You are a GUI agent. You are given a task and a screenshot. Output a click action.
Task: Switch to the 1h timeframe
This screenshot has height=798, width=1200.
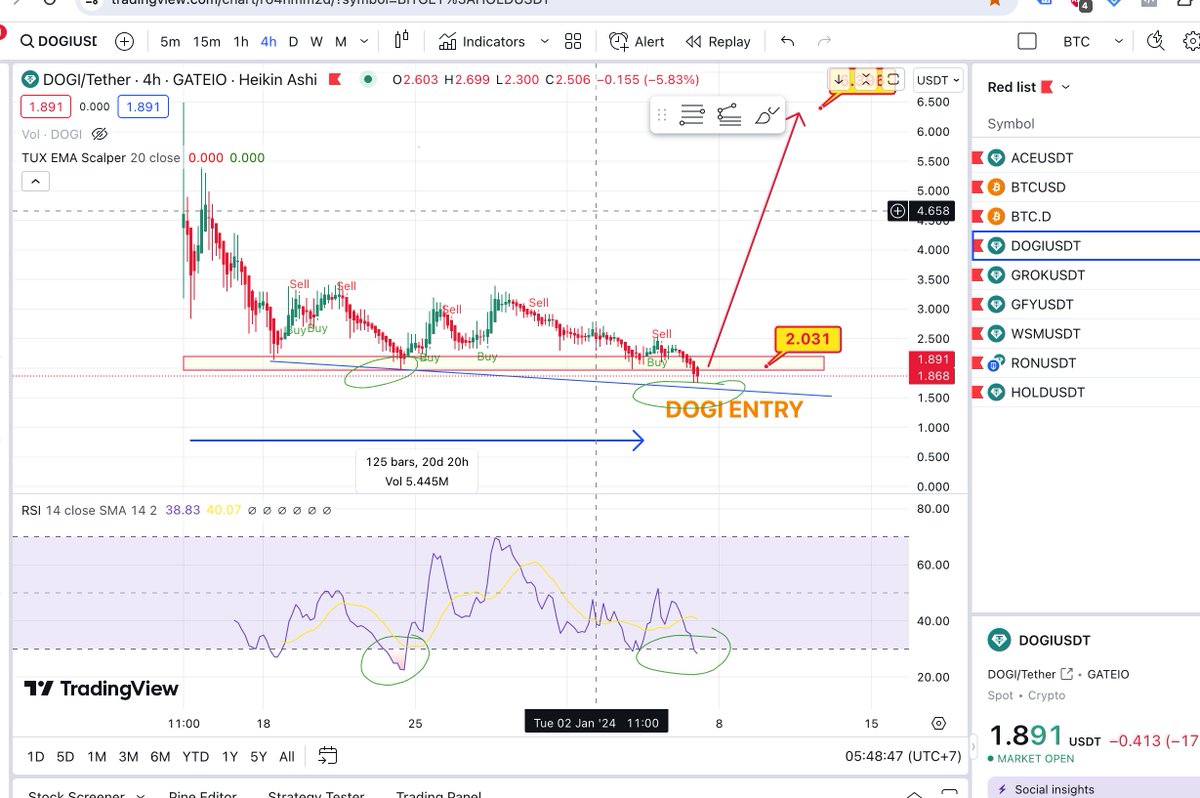(x=241, y=42)
